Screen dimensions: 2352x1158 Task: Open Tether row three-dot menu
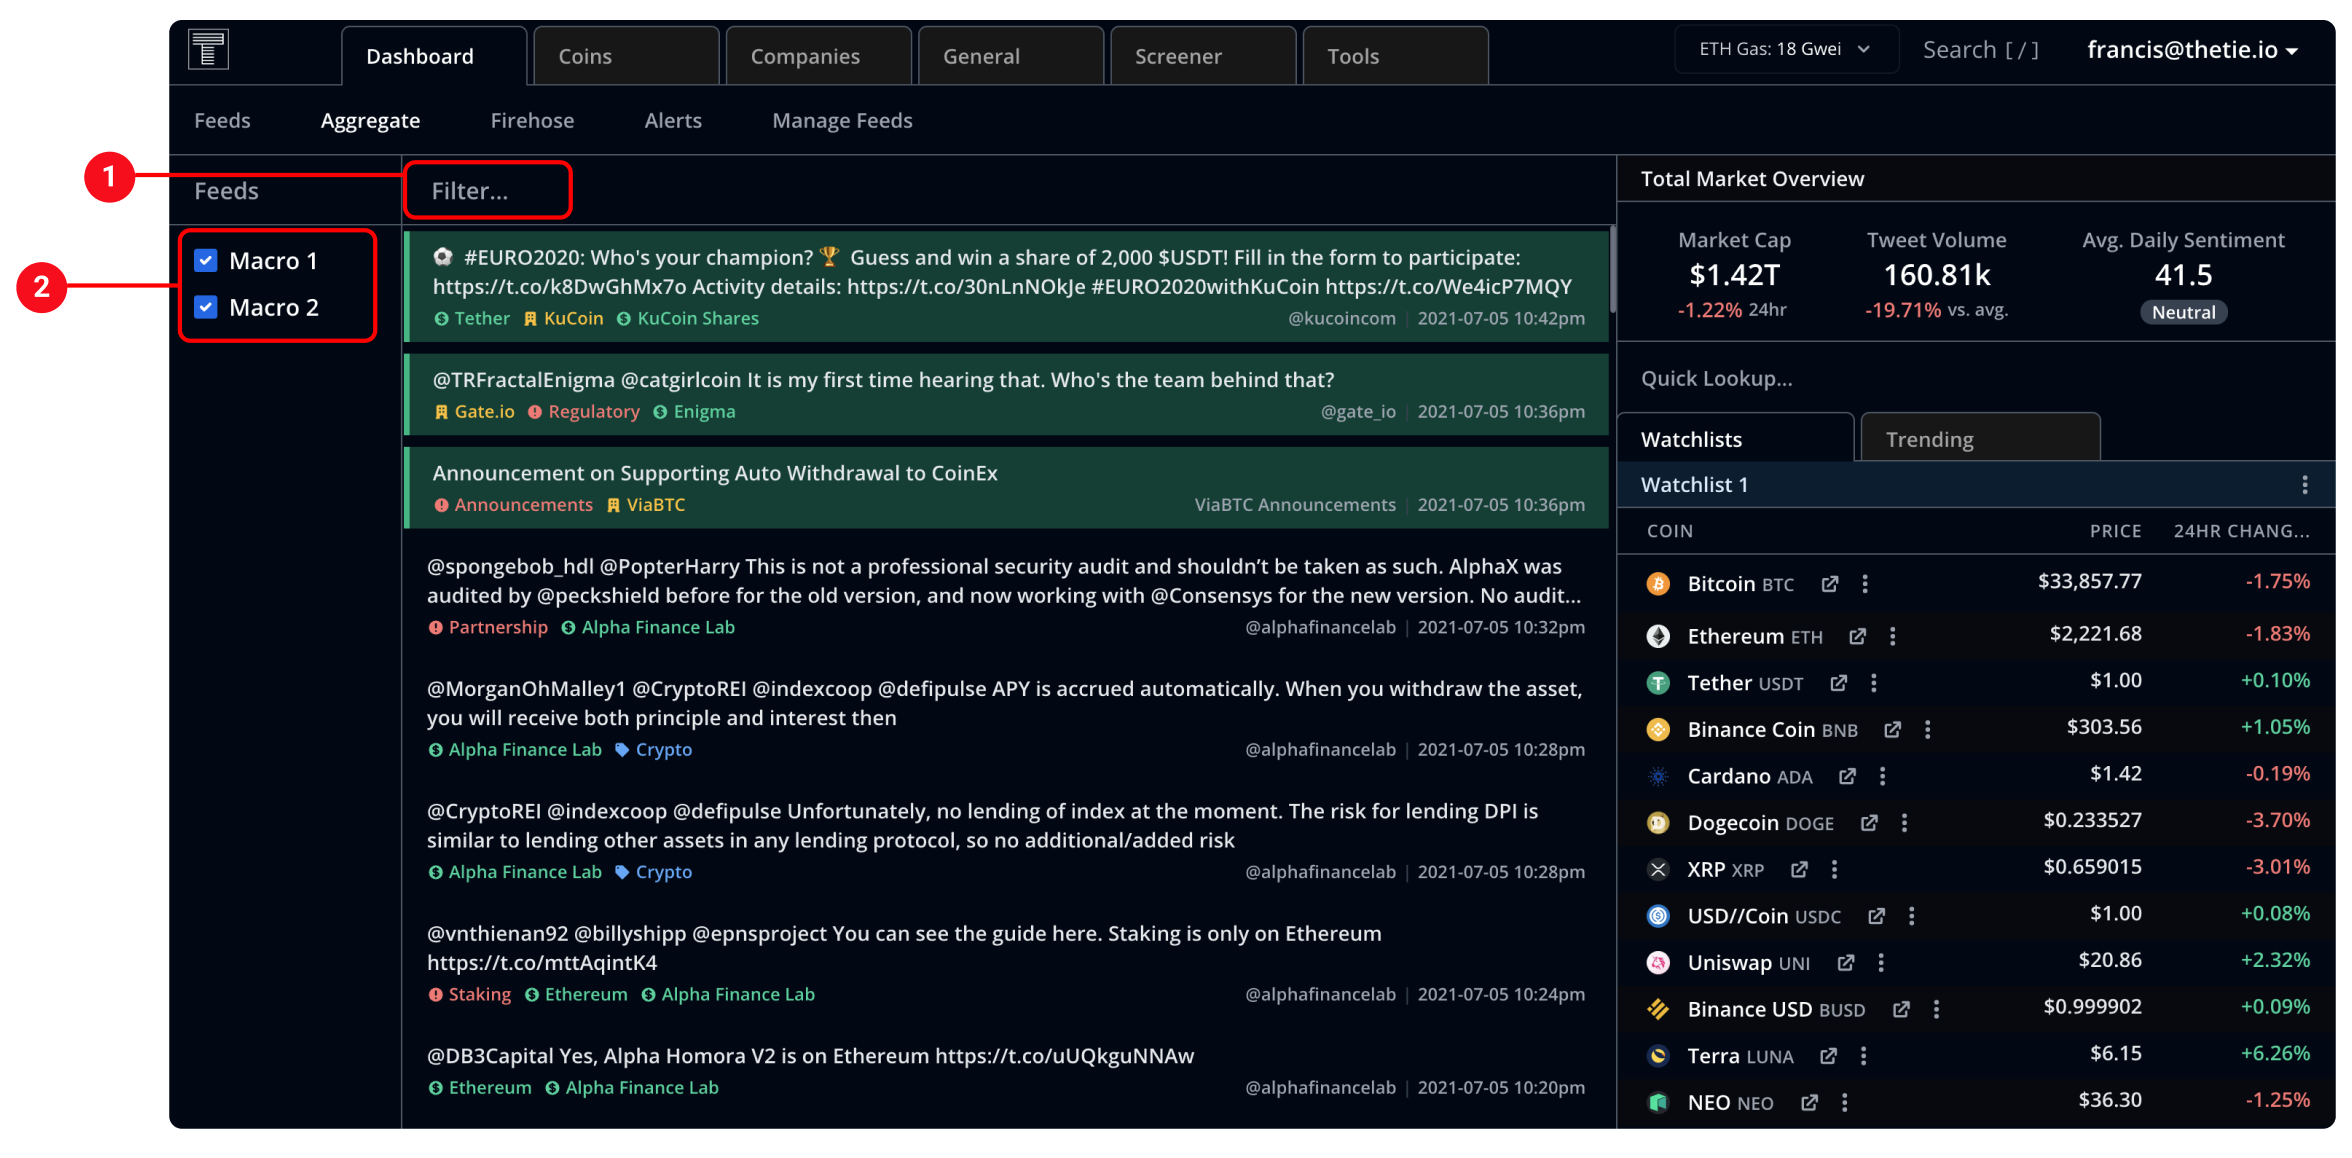pos(1874,683)
